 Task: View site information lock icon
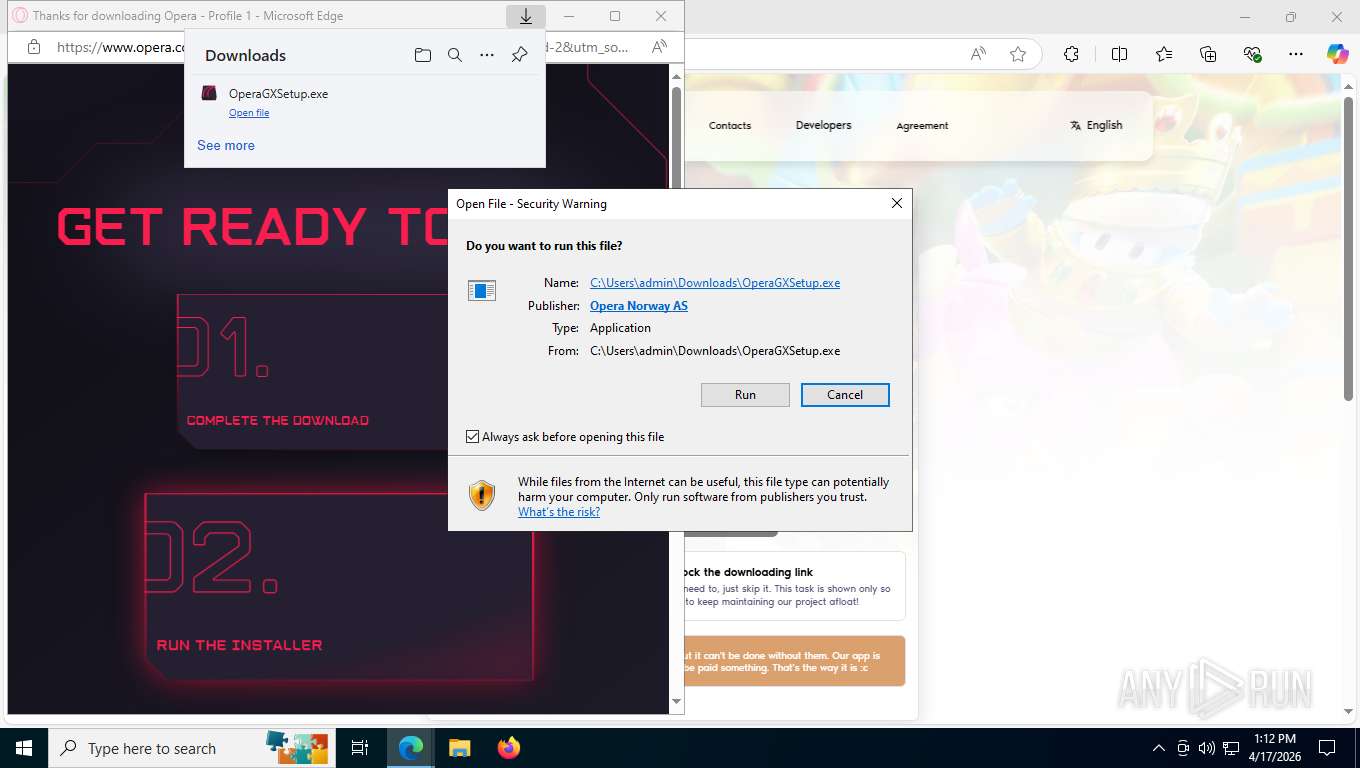pyautogui.click(x=33, y=47)
